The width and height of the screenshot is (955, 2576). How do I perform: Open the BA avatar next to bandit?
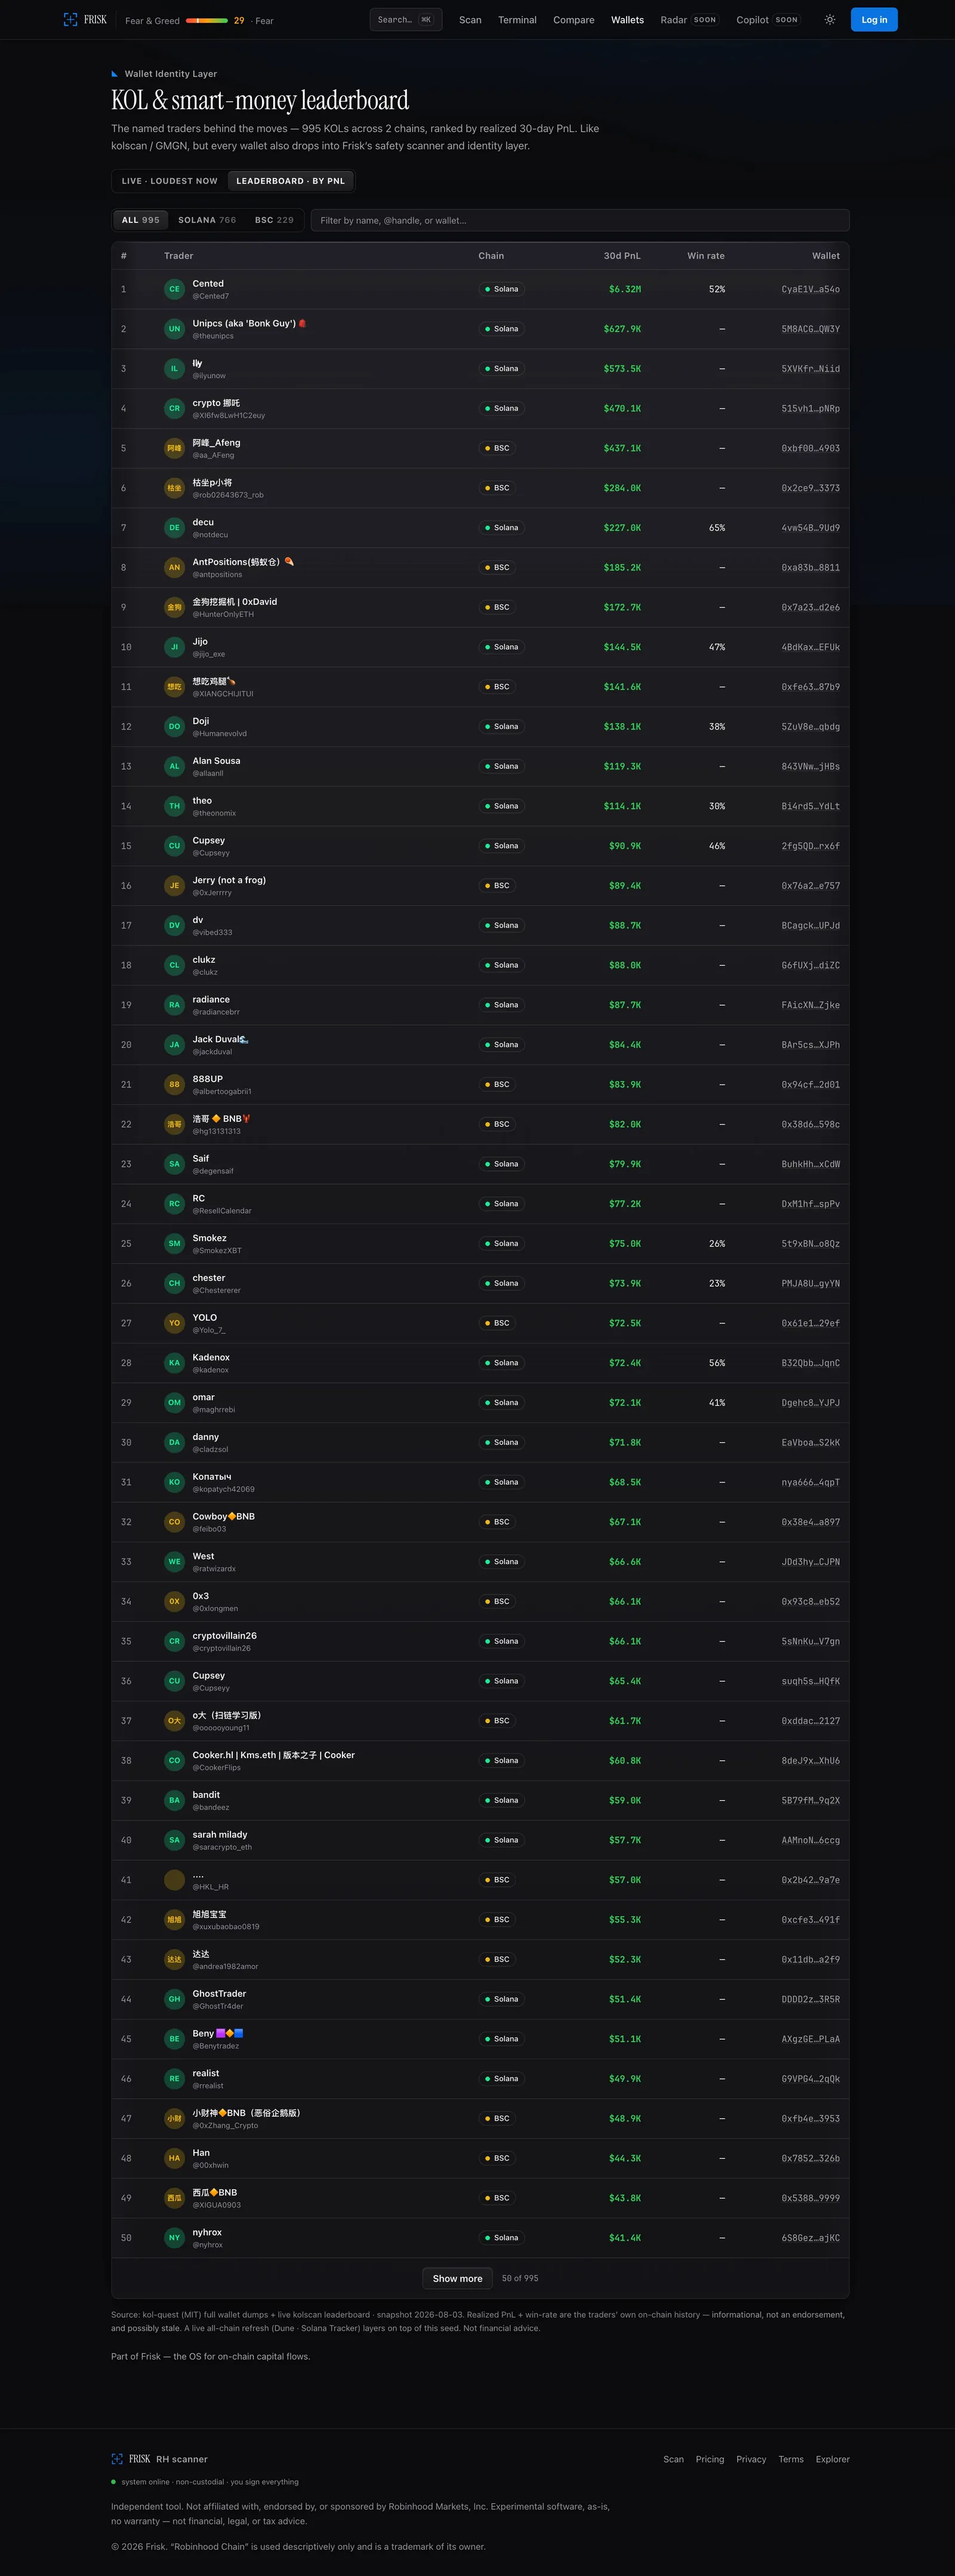[x=174, y=1800]
